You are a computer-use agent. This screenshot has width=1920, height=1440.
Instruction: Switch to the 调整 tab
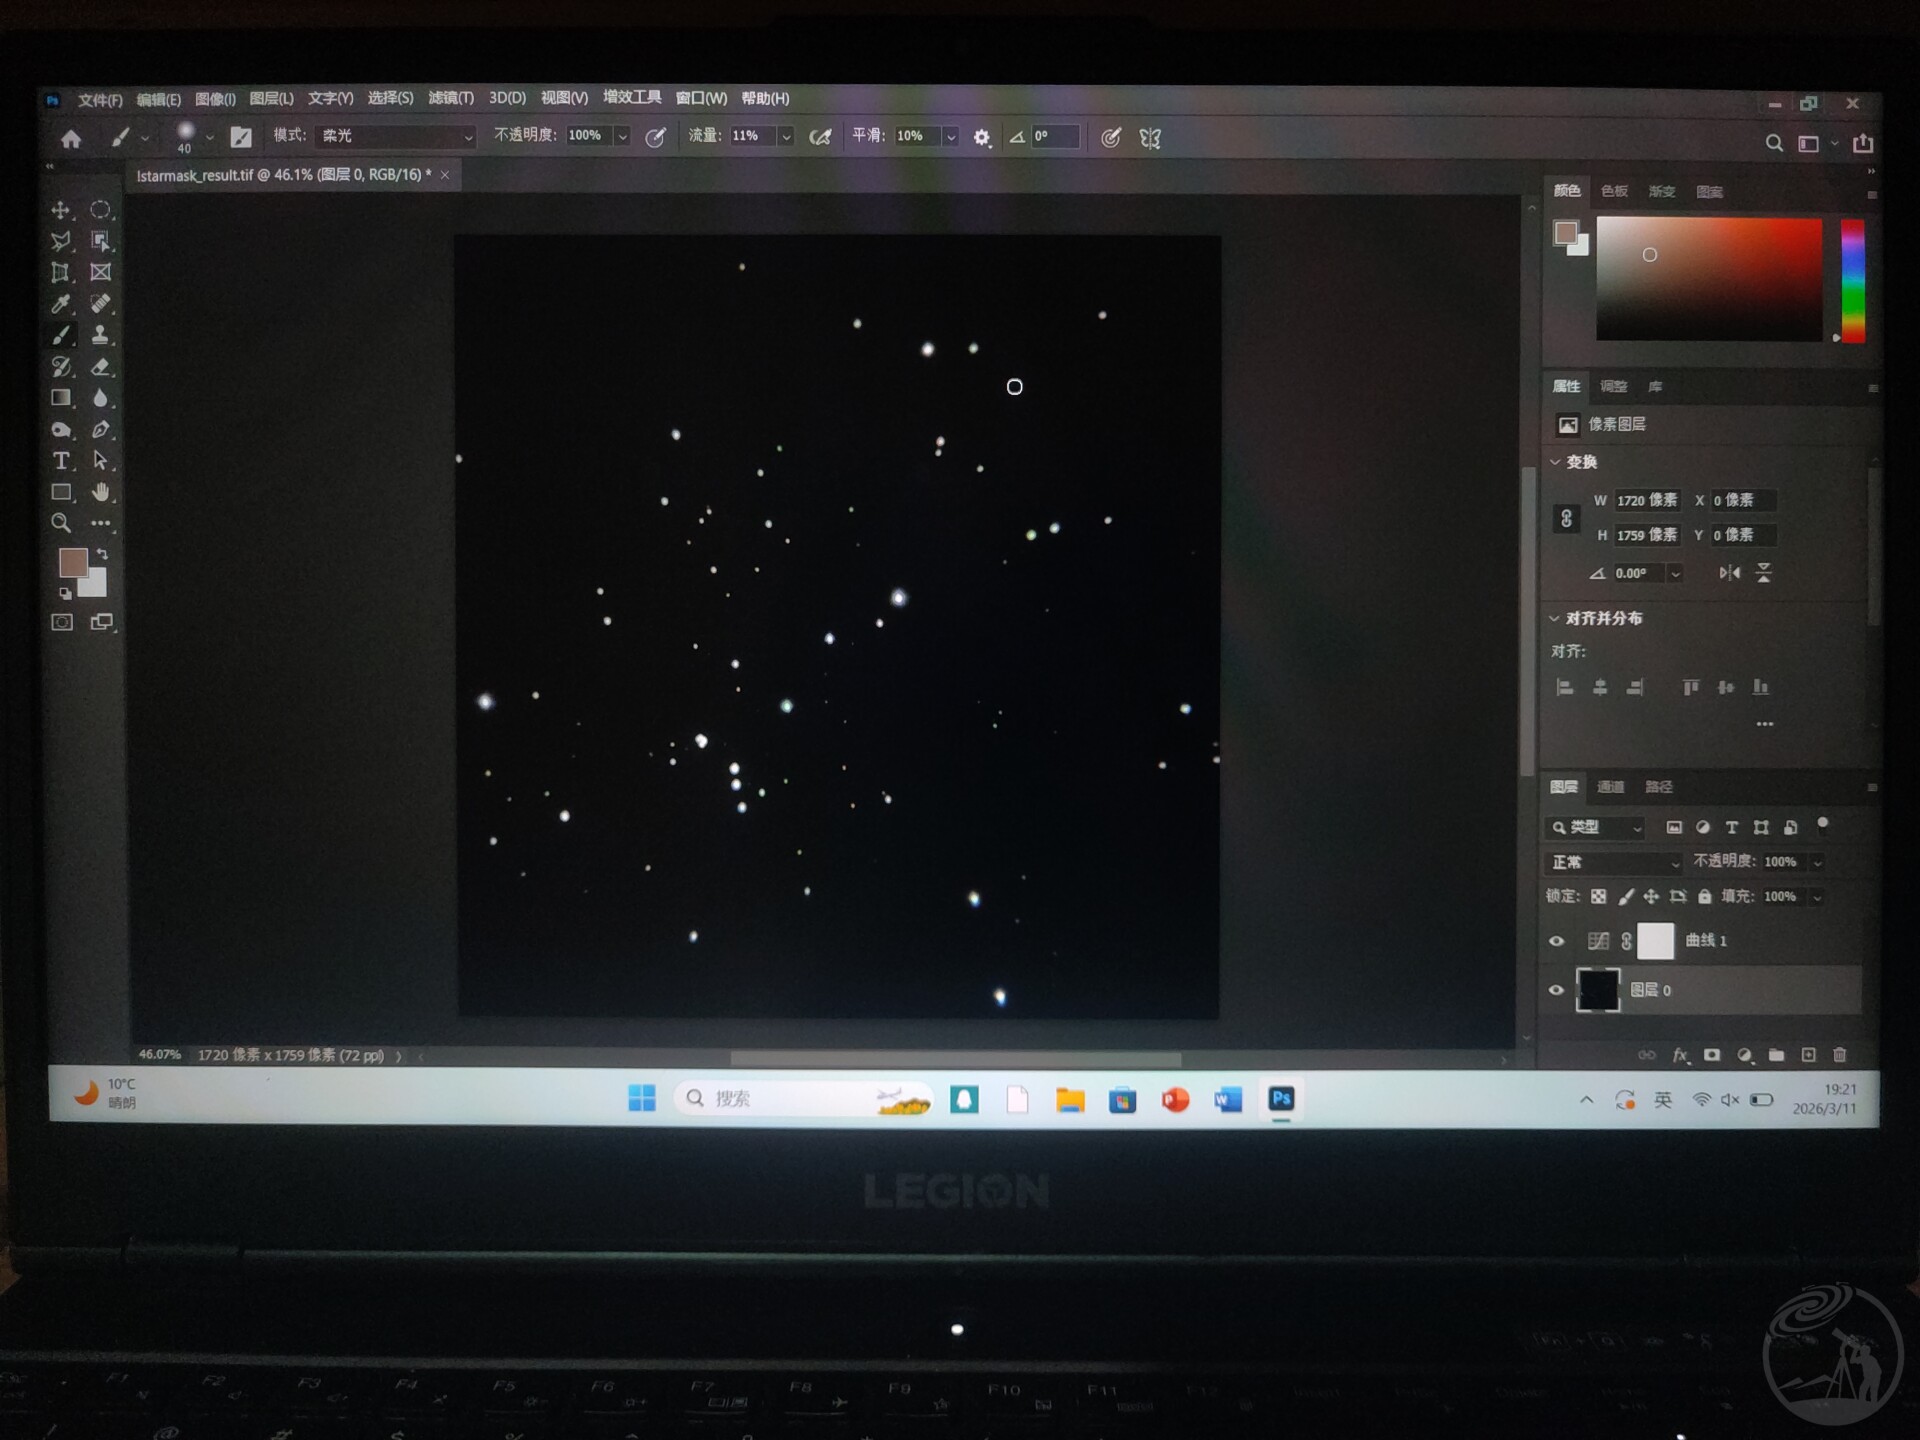click(x=1613, y=387)
